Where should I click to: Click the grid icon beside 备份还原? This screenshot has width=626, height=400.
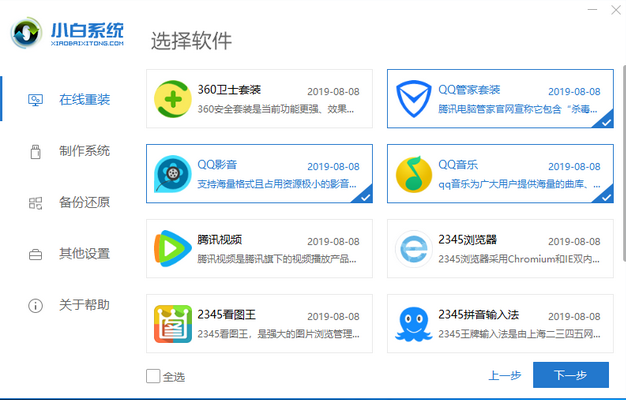[x=36, y=203]
